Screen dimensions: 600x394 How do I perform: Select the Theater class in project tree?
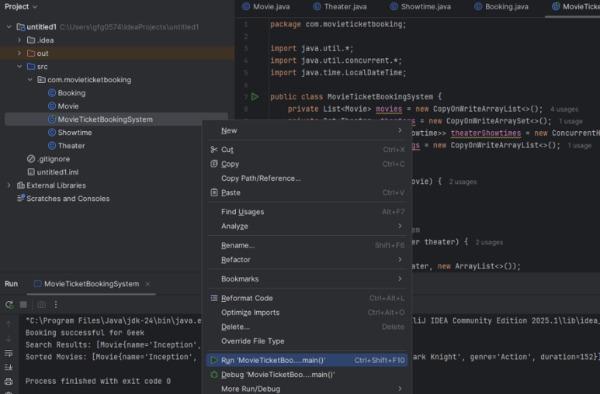click(x=72, y=146)
